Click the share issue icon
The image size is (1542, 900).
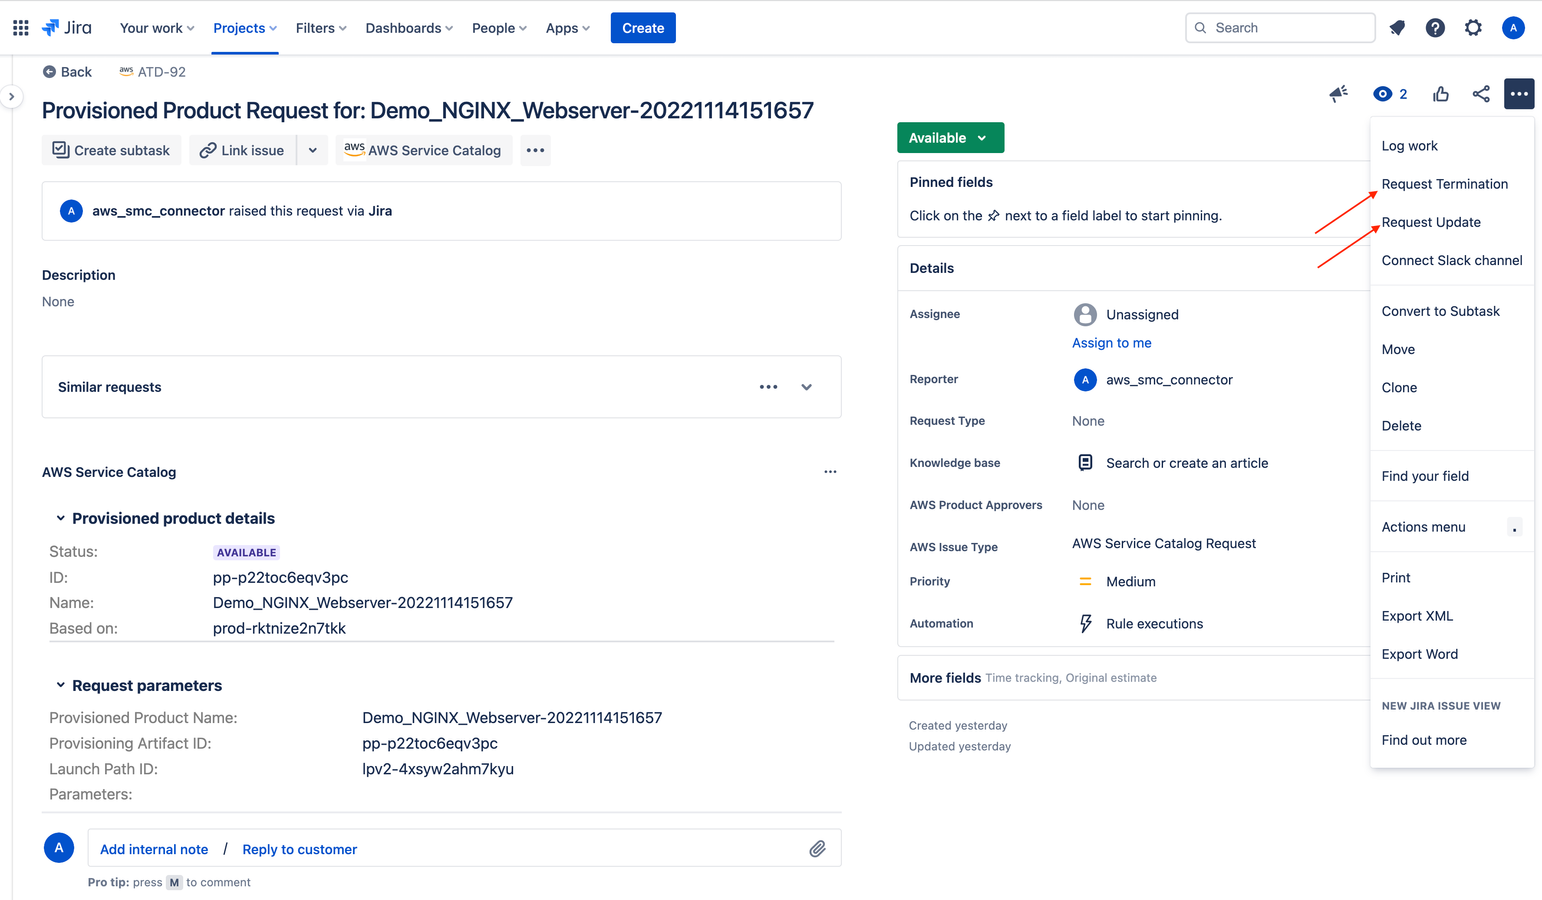pos(1481,94)
